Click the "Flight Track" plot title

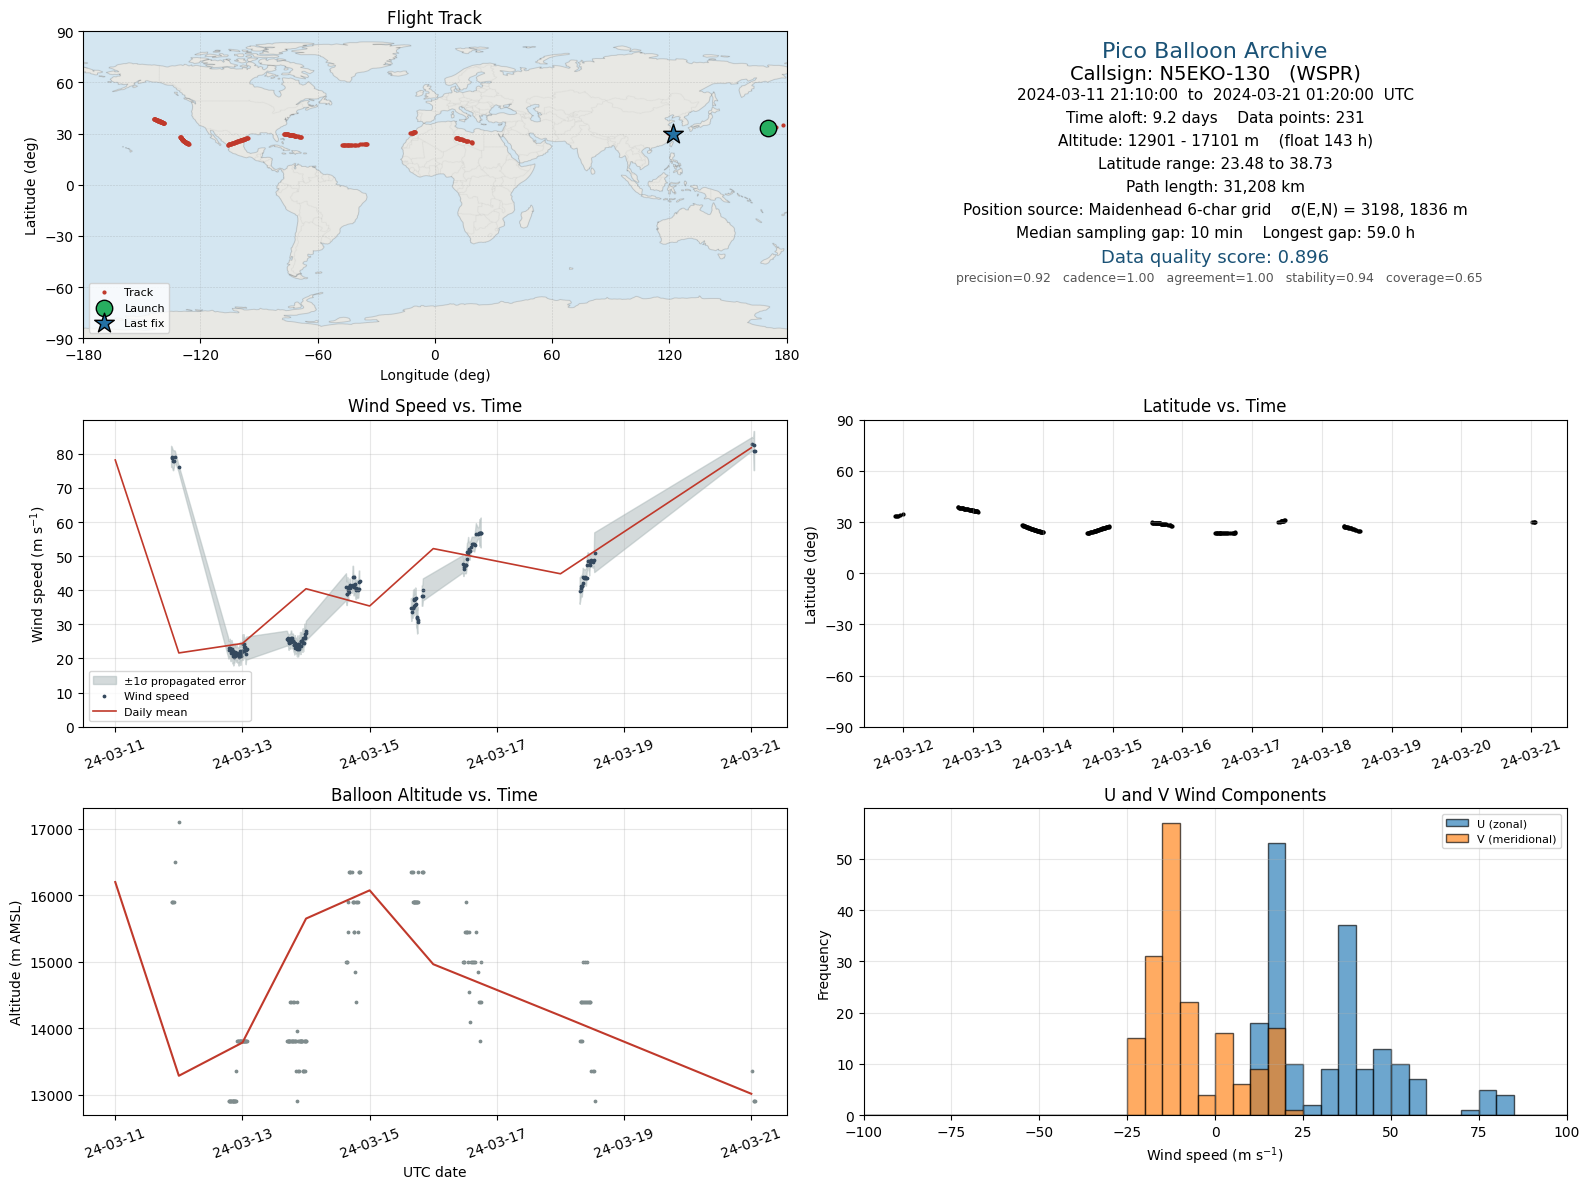click(x=434, y=18)
